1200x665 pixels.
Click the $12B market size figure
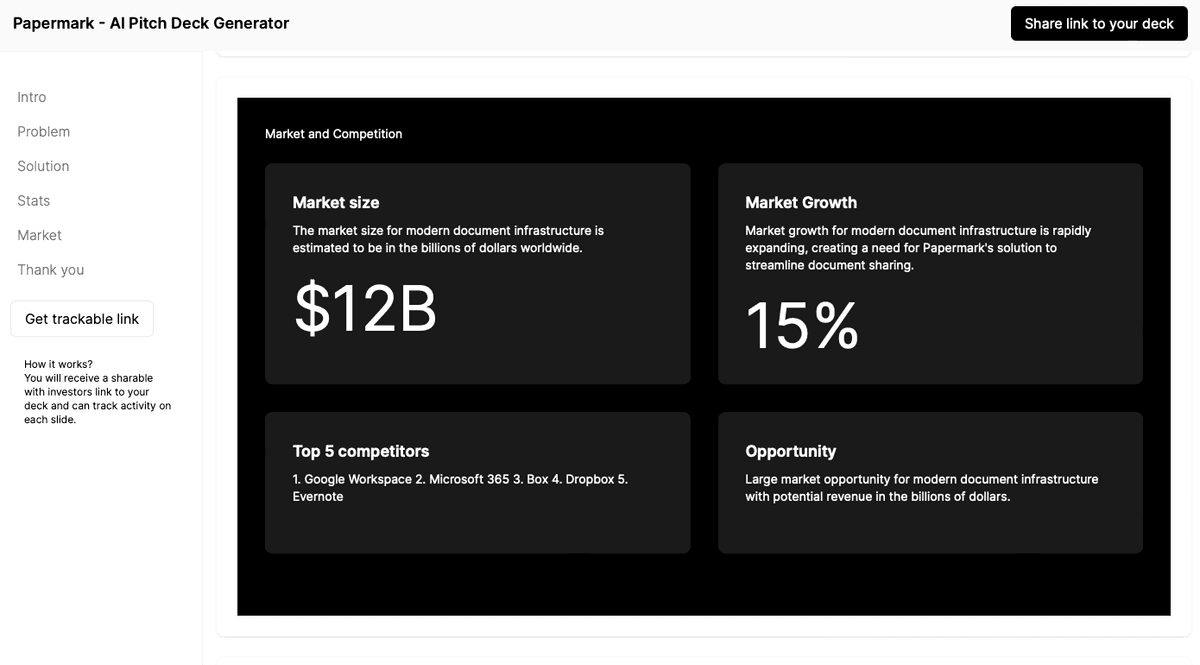(365, 308)
